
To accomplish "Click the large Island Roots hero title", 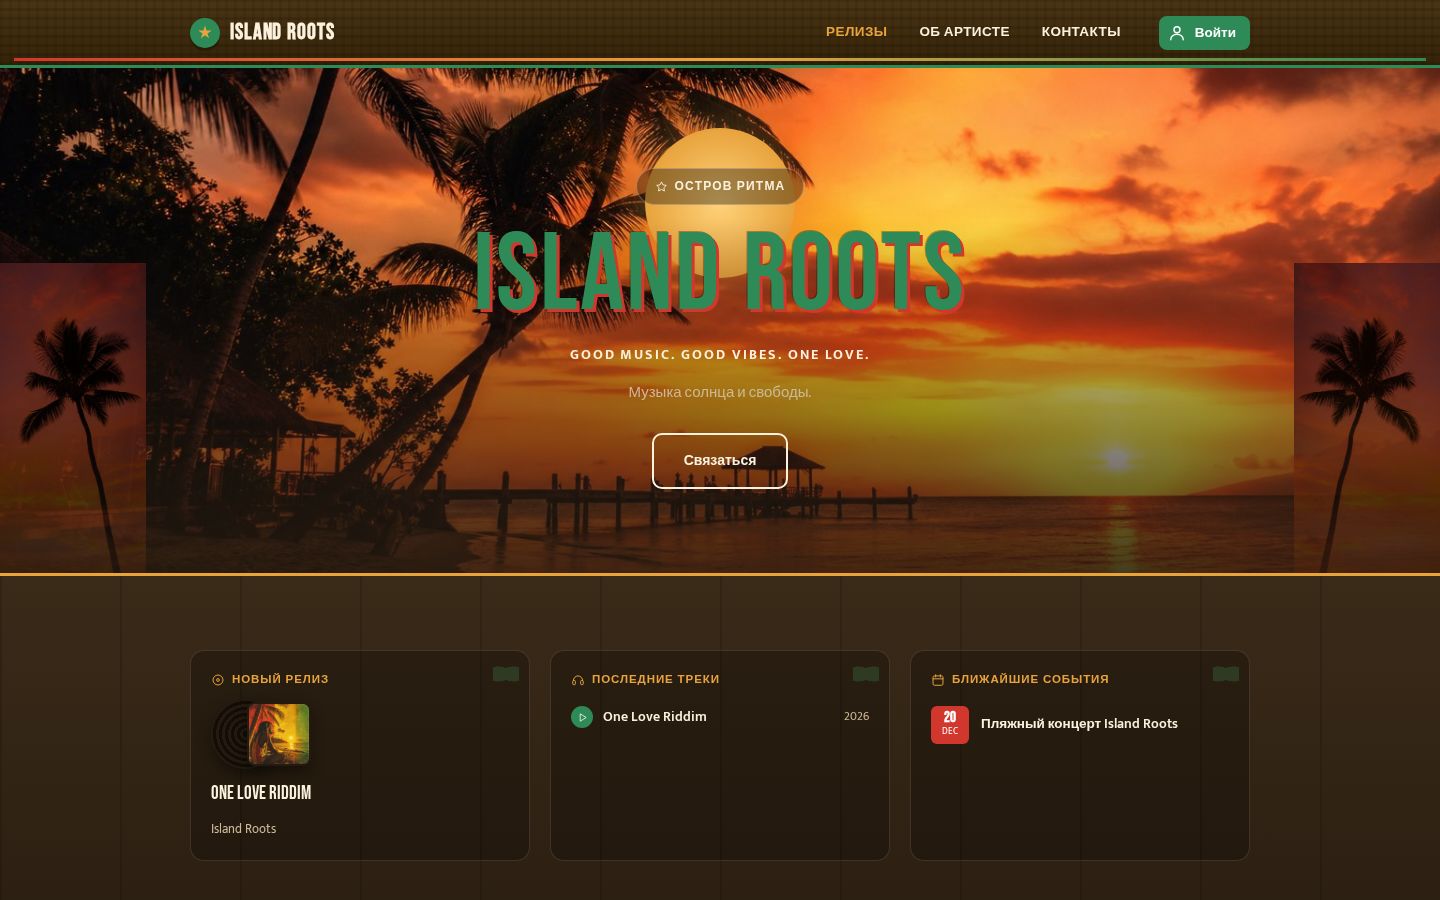I will (720, 272).
